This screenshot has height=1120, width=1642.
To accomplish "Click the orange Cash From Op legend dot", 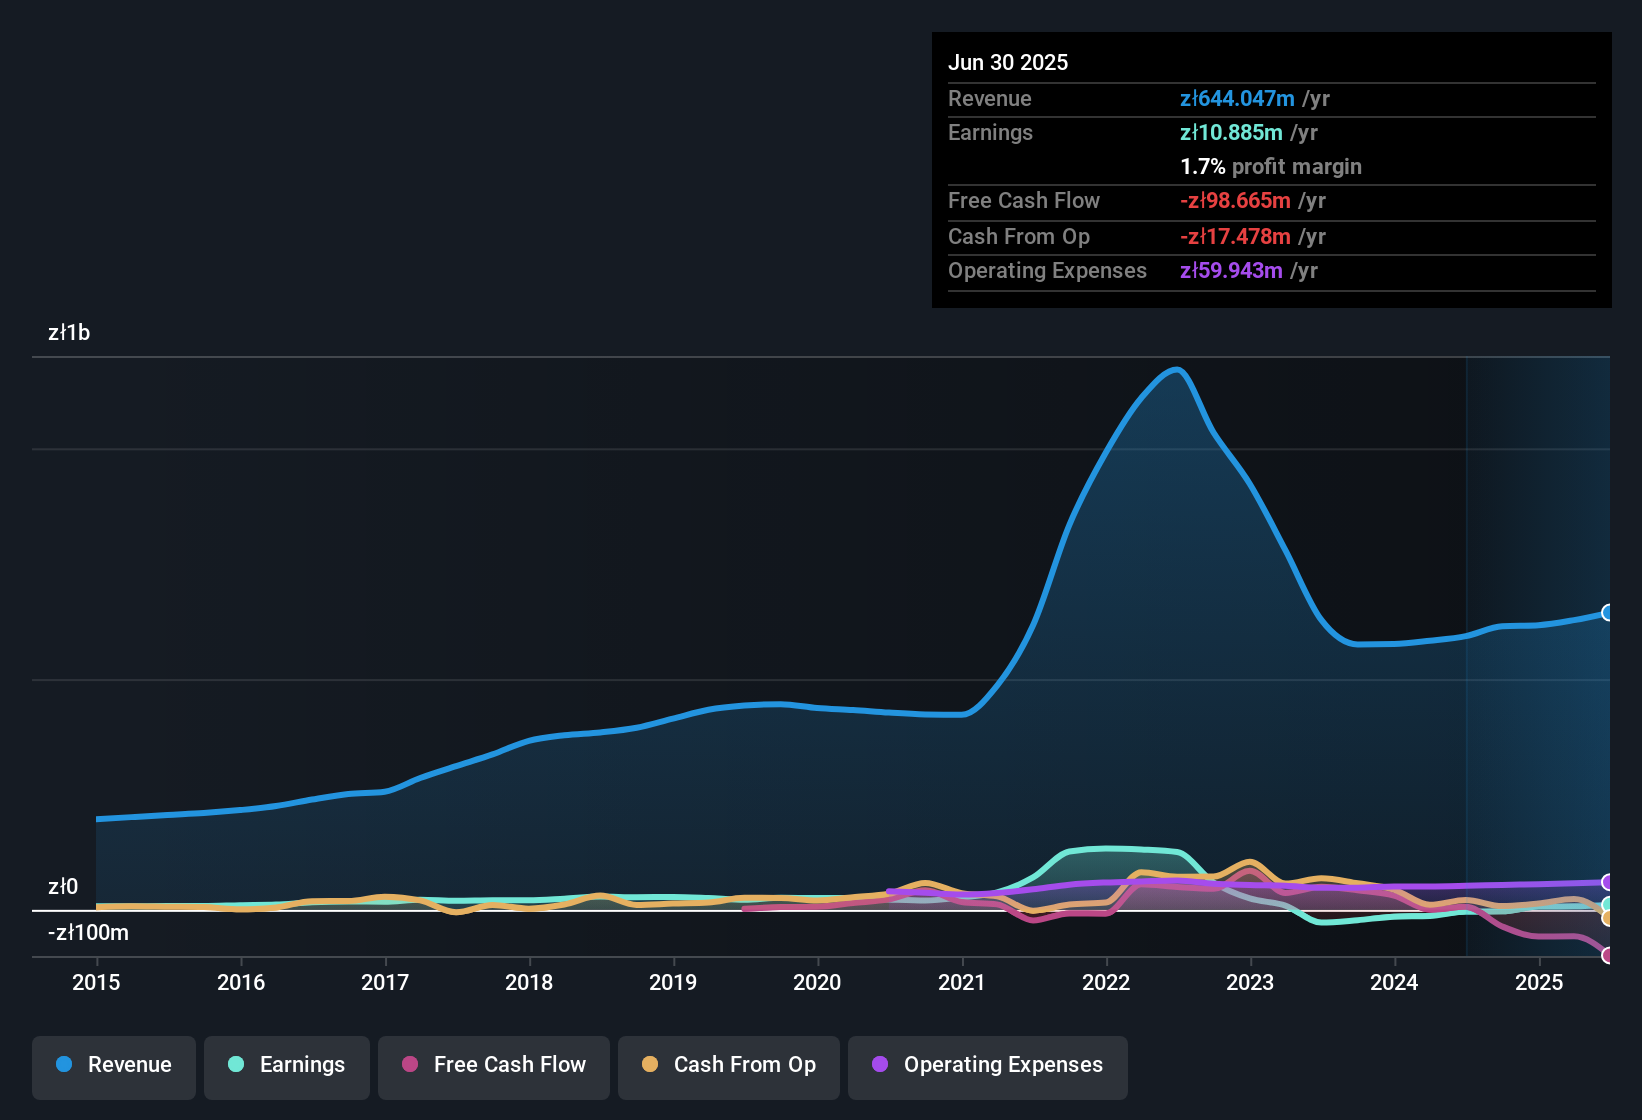I will point(650,1065).
